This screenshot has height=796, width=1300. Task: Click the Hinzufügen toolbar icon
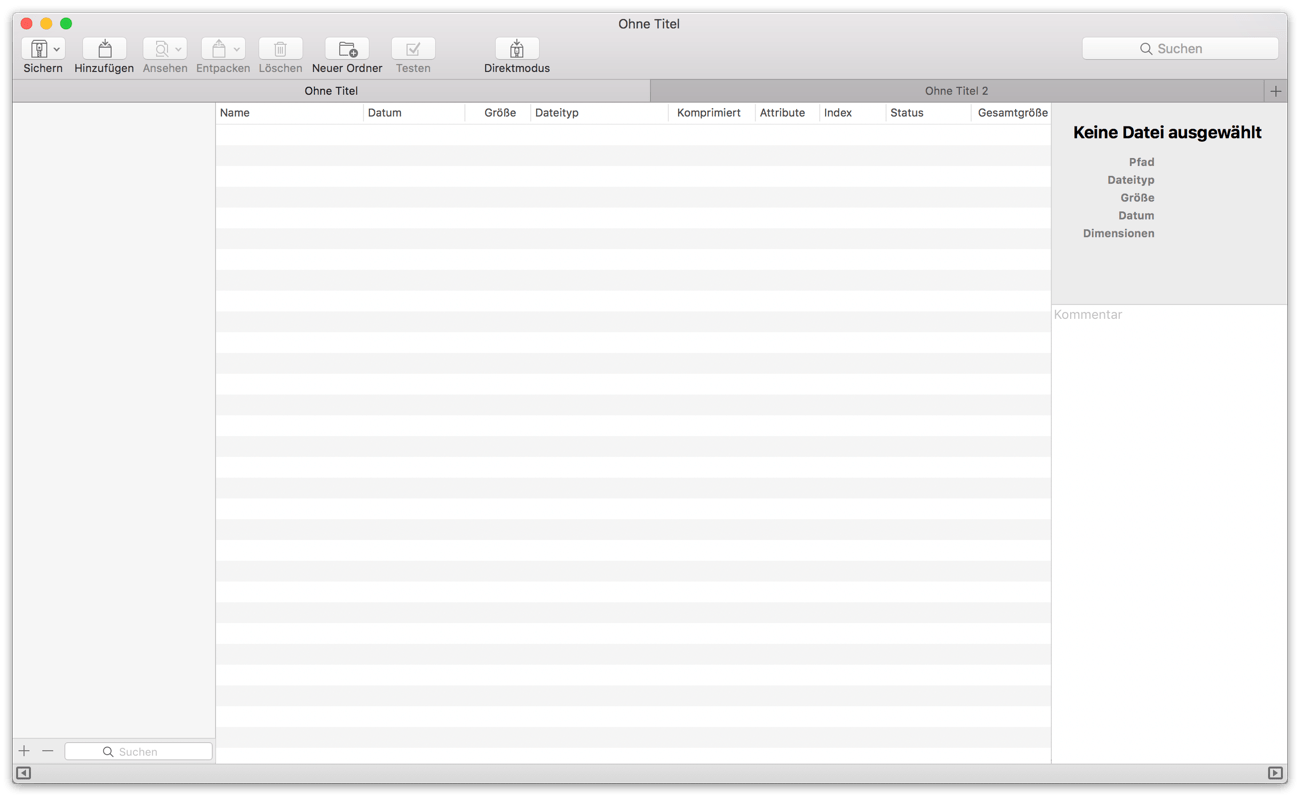pos(104,49)
